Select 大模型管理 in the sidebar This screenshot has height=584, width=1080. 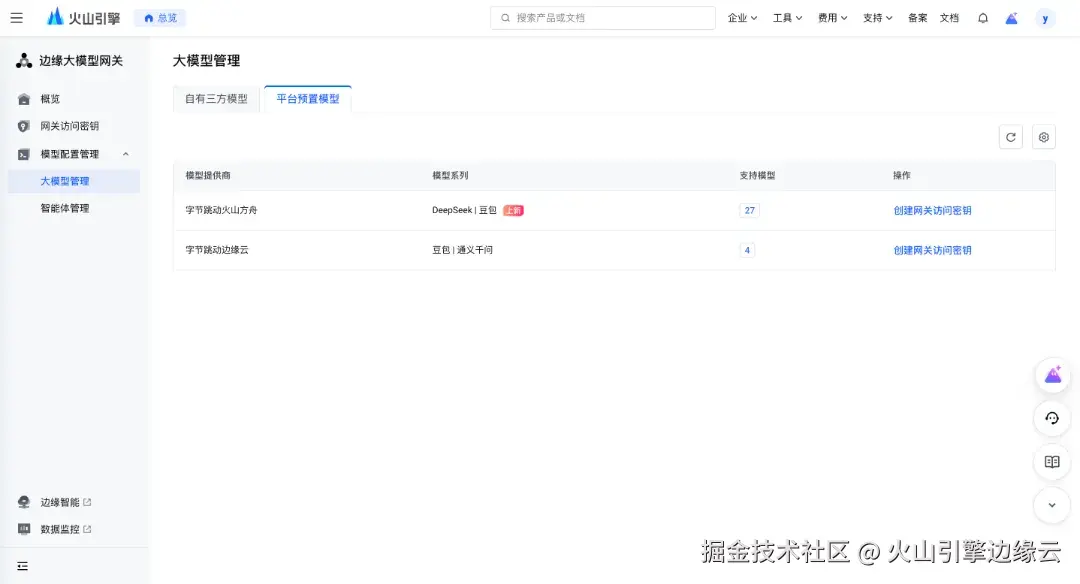(x=74, y=181)
